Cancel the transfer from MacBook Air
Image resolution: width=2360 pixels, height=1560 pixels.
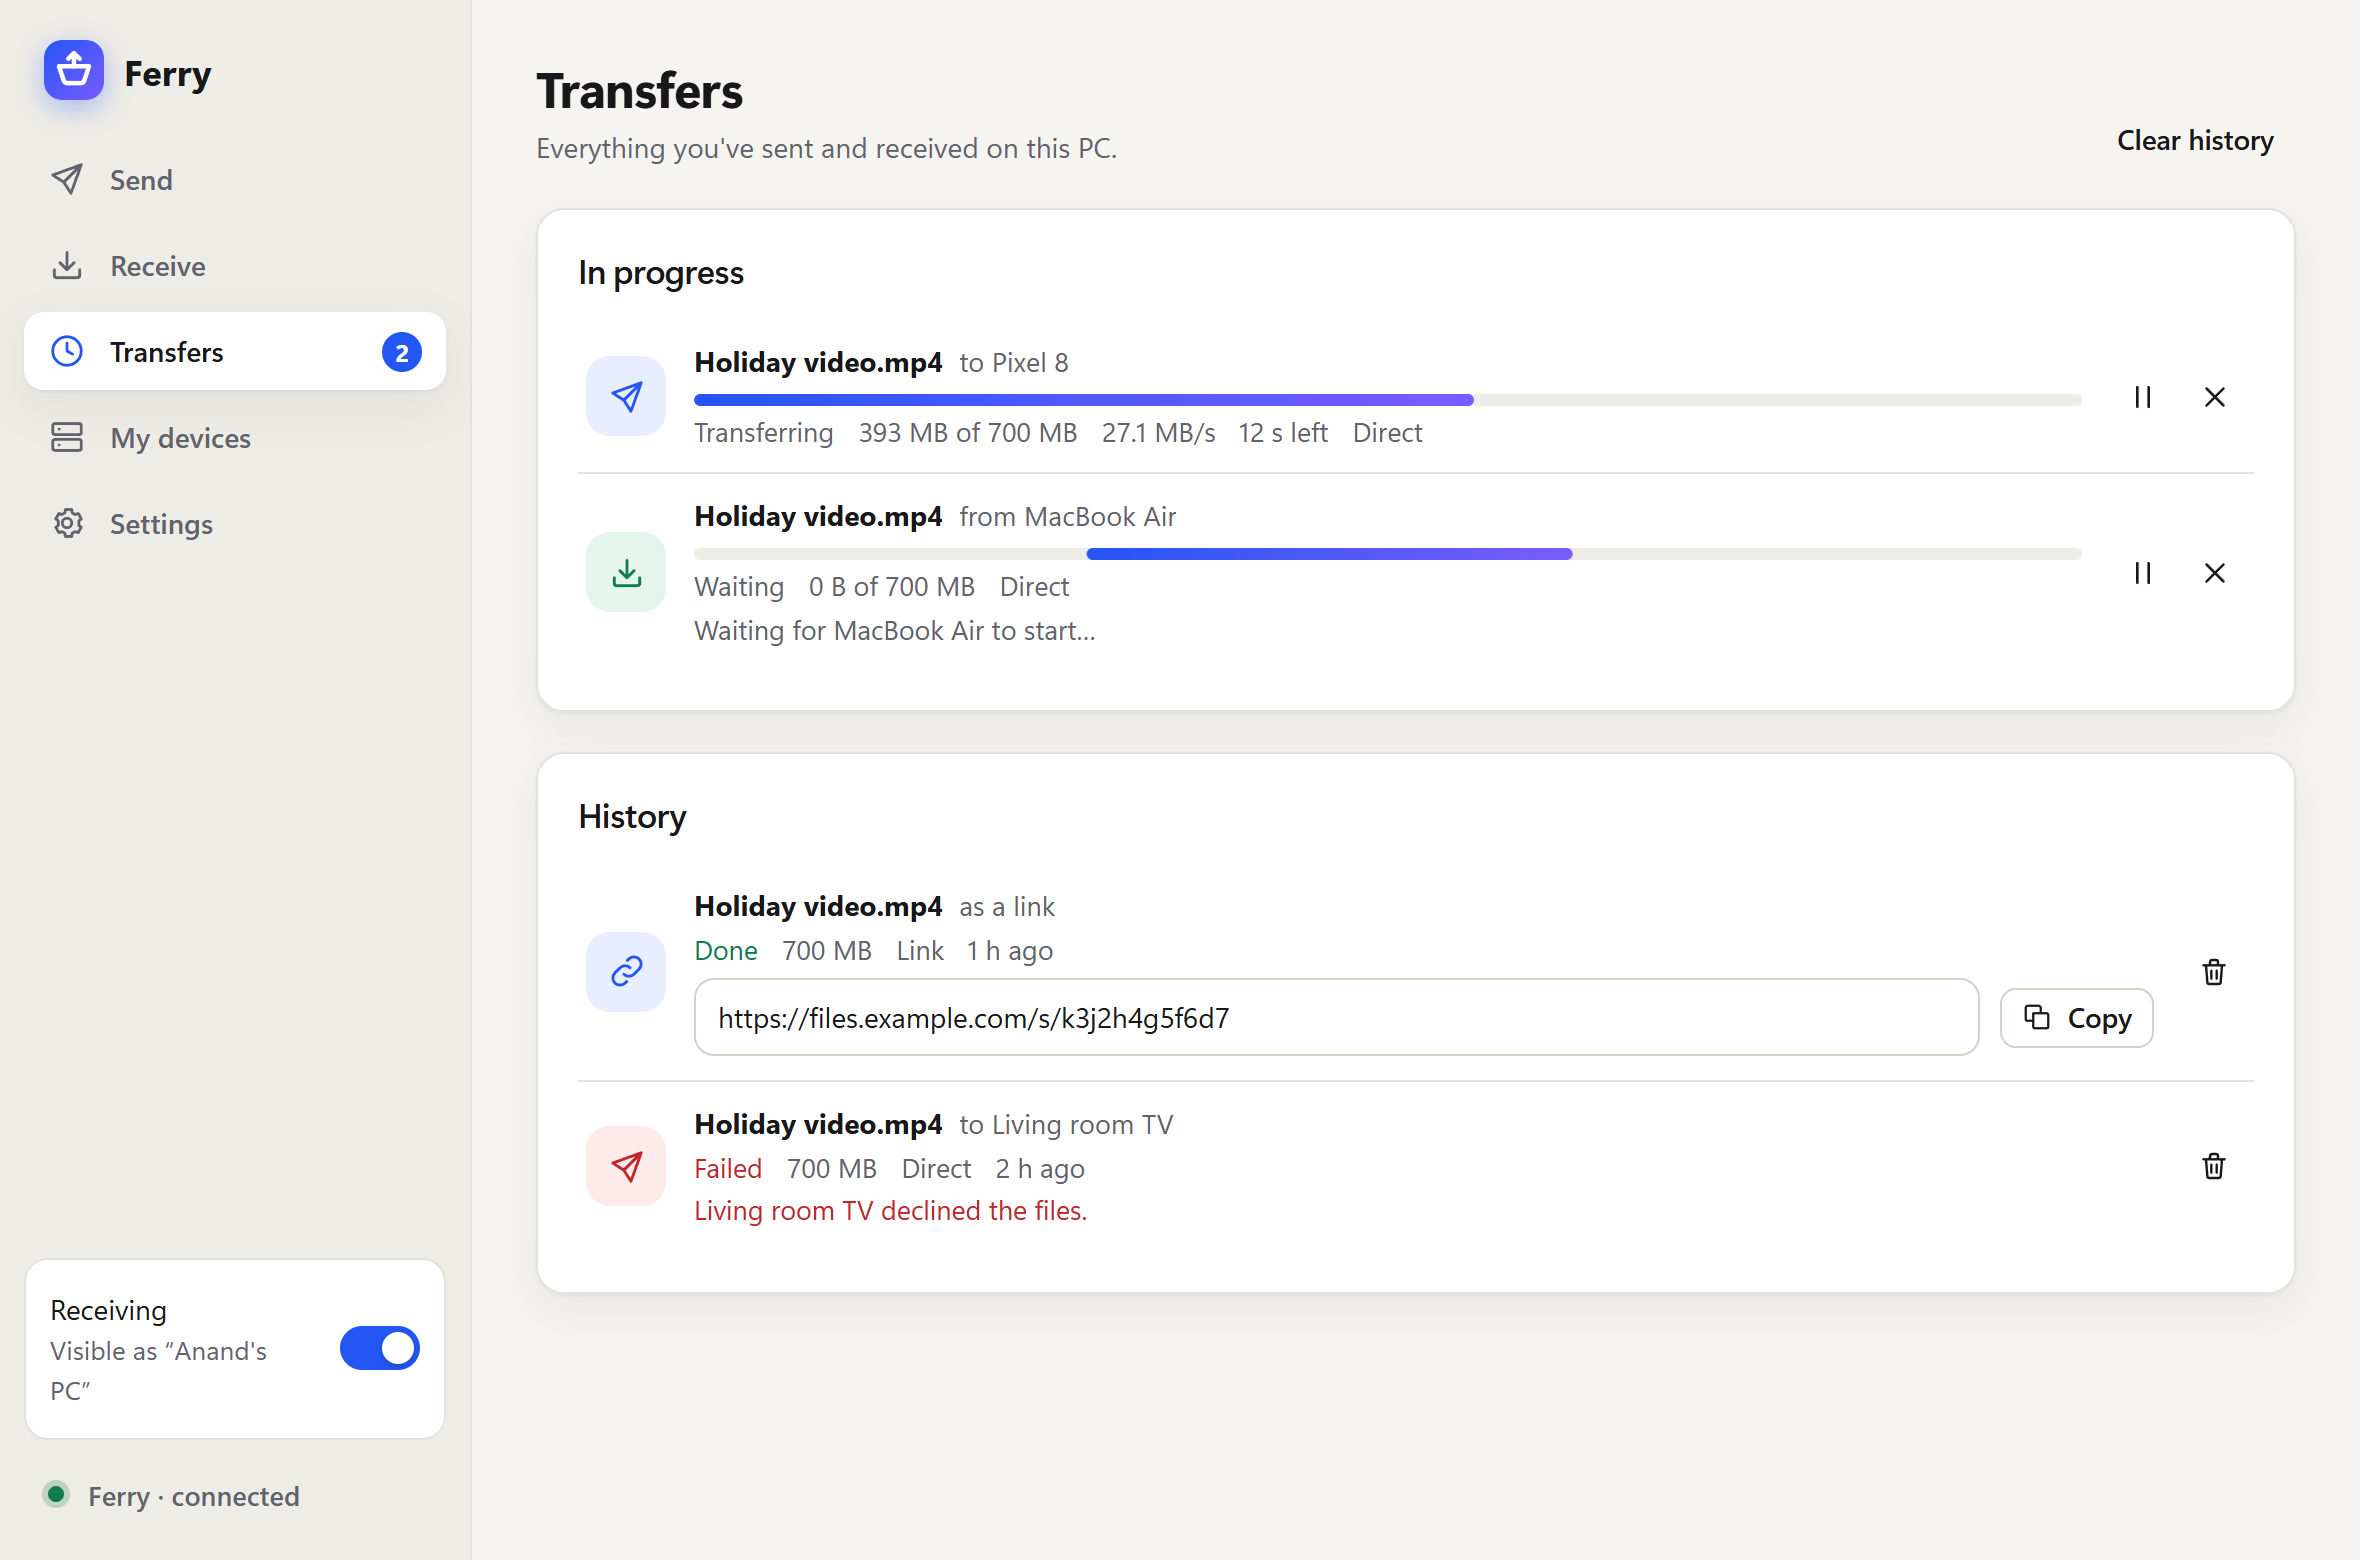[2215, 573]
